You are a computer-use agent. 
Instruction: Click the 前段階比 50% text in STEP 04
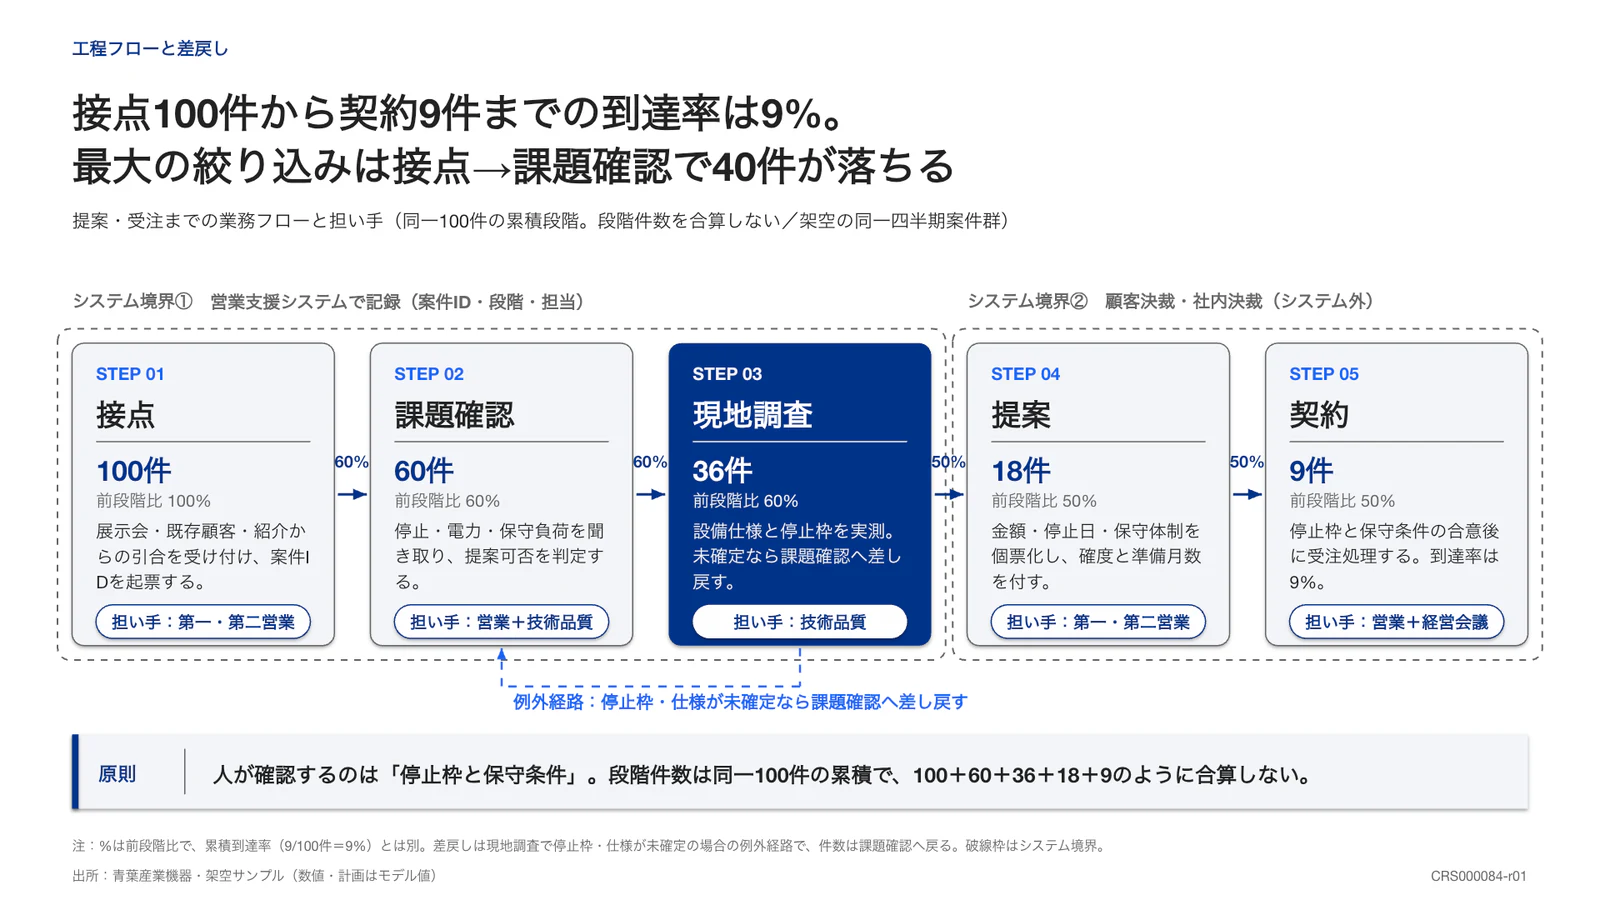point(1044,501)
